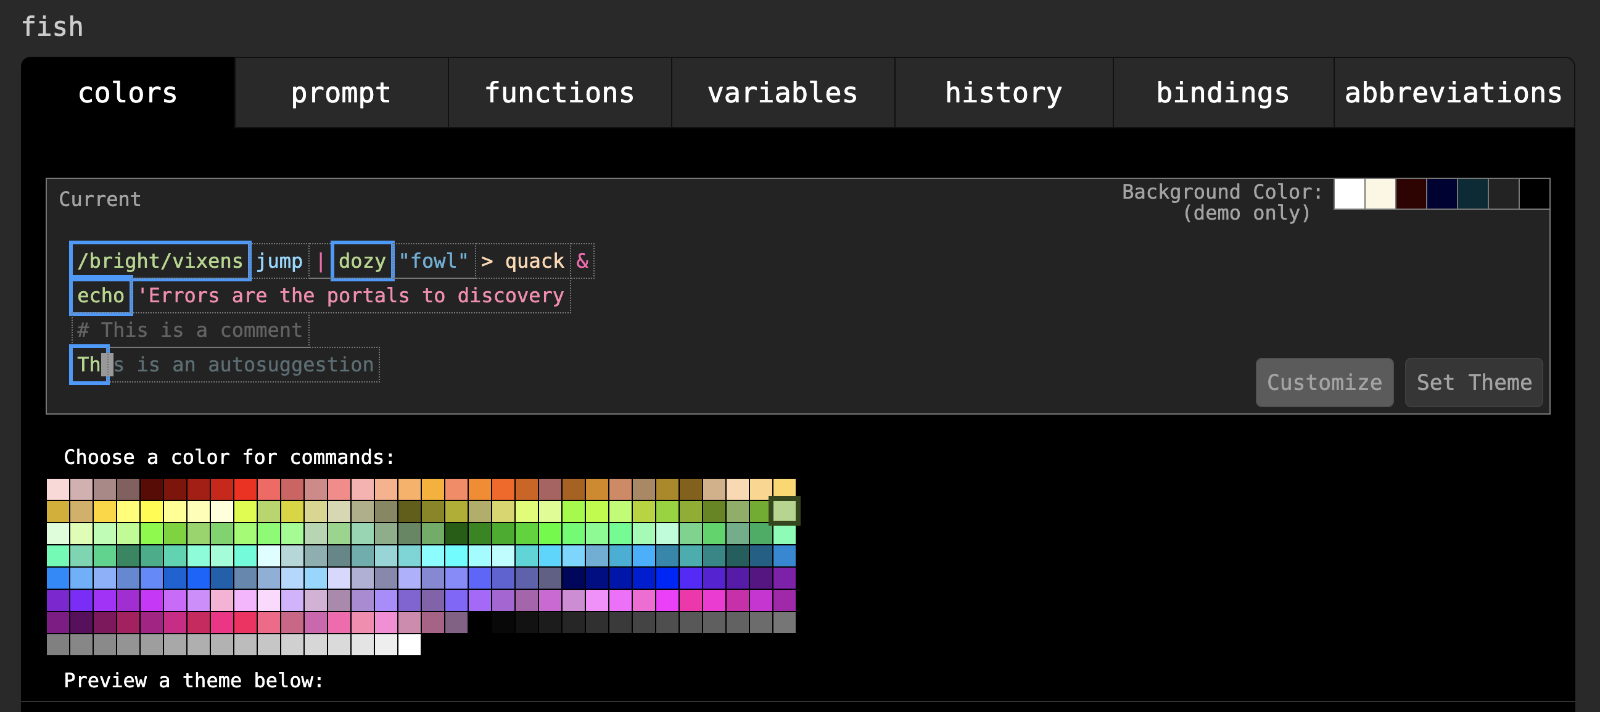The height and width of the screenshot is (712, 1600).
Task: Select the pipe character in the demo
Action: 320,261
